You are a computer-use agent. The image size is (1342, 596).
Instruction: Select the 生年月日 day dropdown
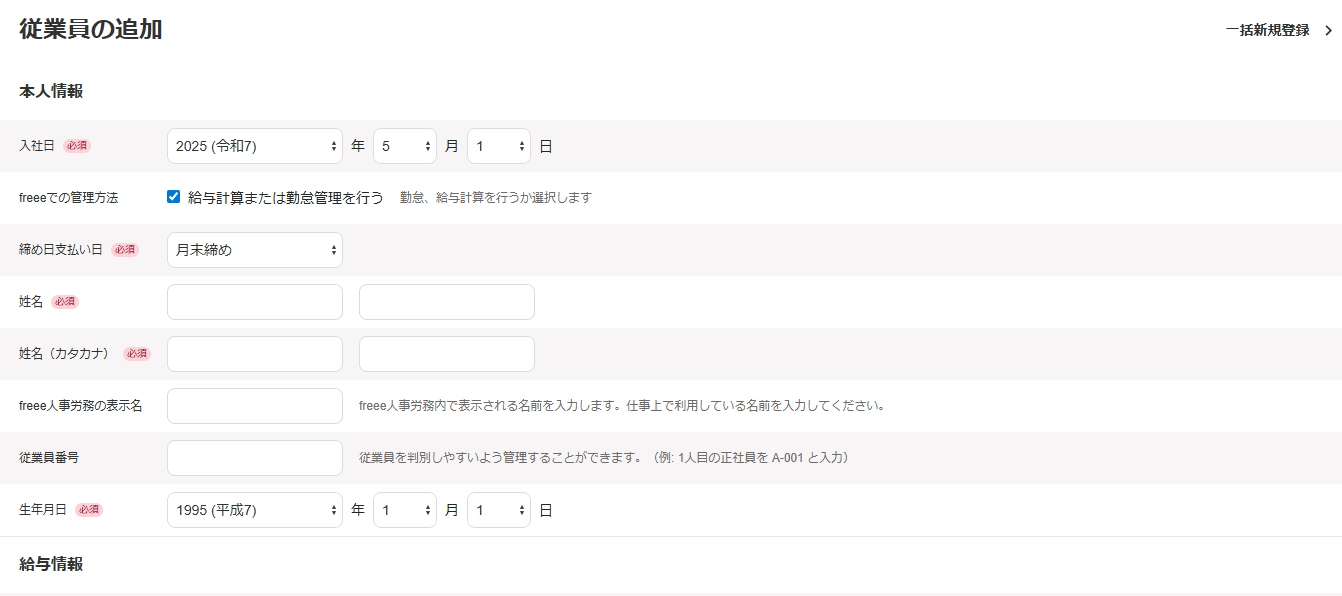point(498,510)
